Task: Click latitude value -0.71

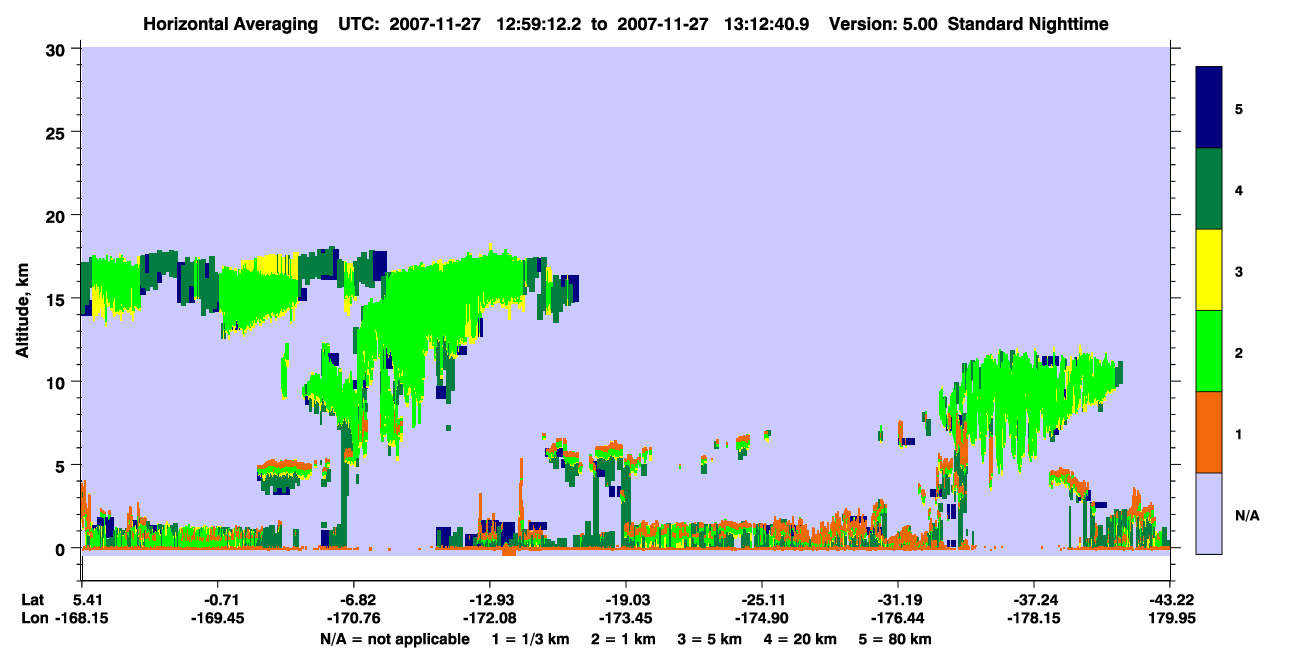Action: (x=223, y=600)
